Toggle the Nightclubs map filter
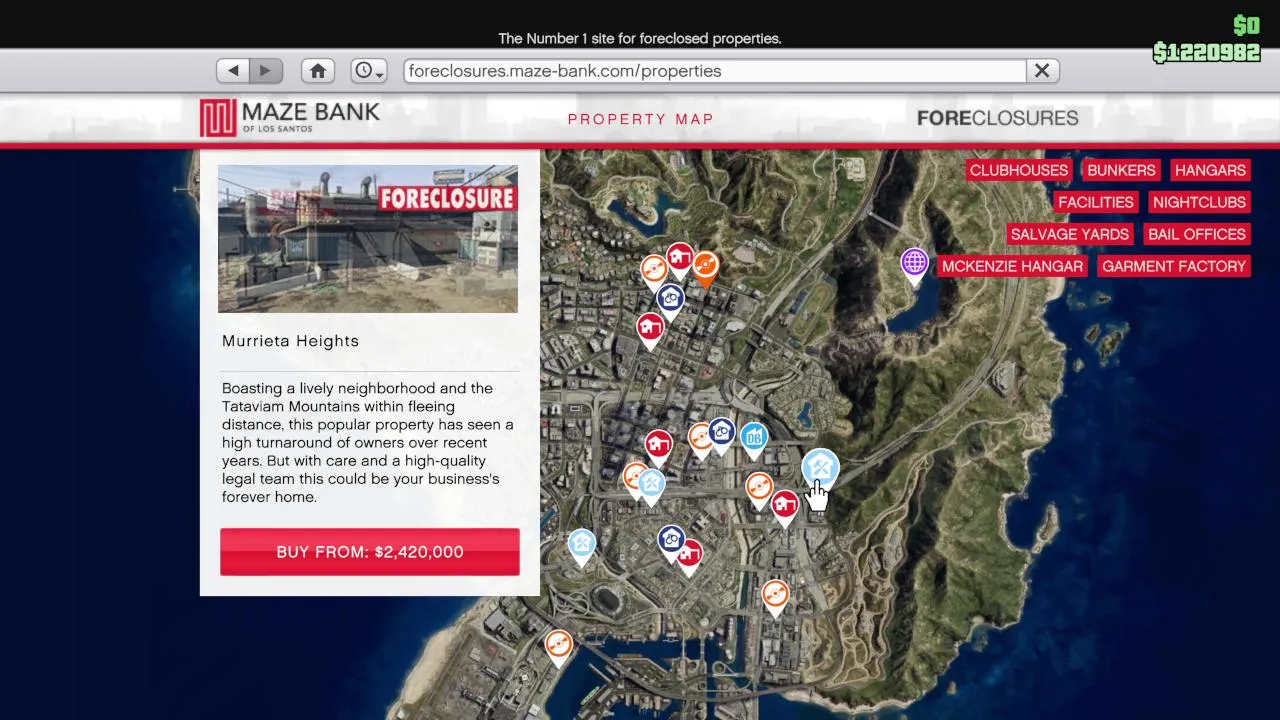The image size is (1280, 720). click(1199, 202)
